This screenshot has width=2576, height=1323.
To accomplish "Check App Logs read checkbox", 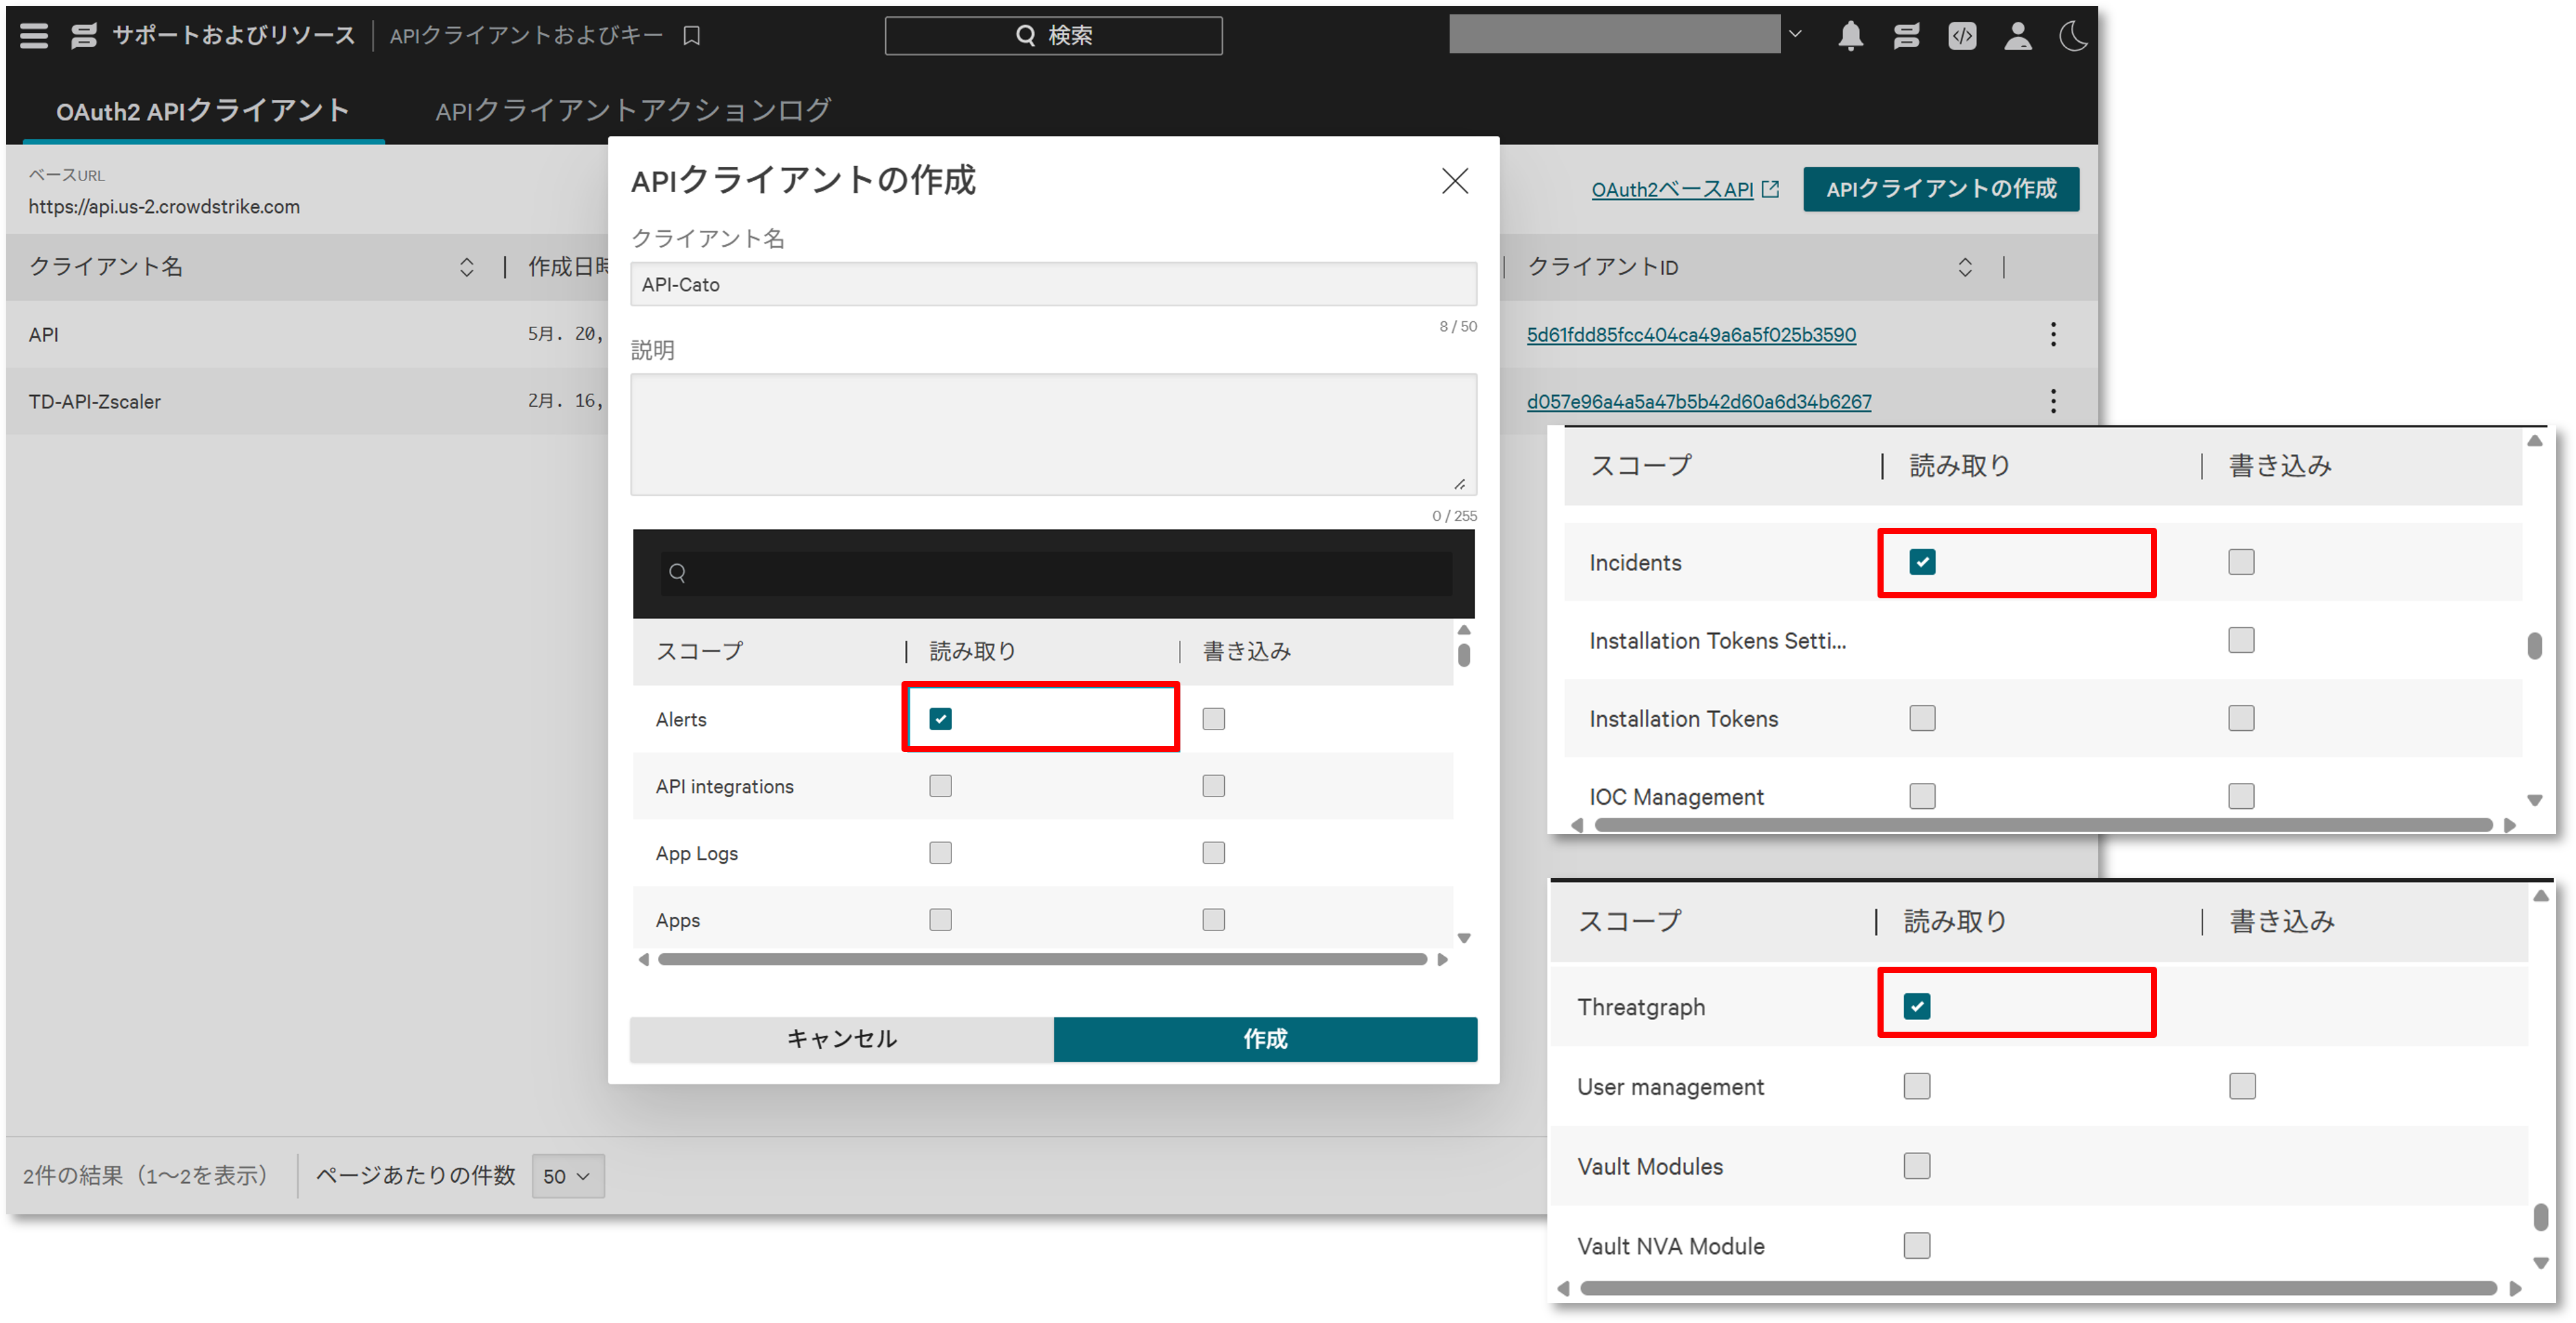I will [940, 853].
